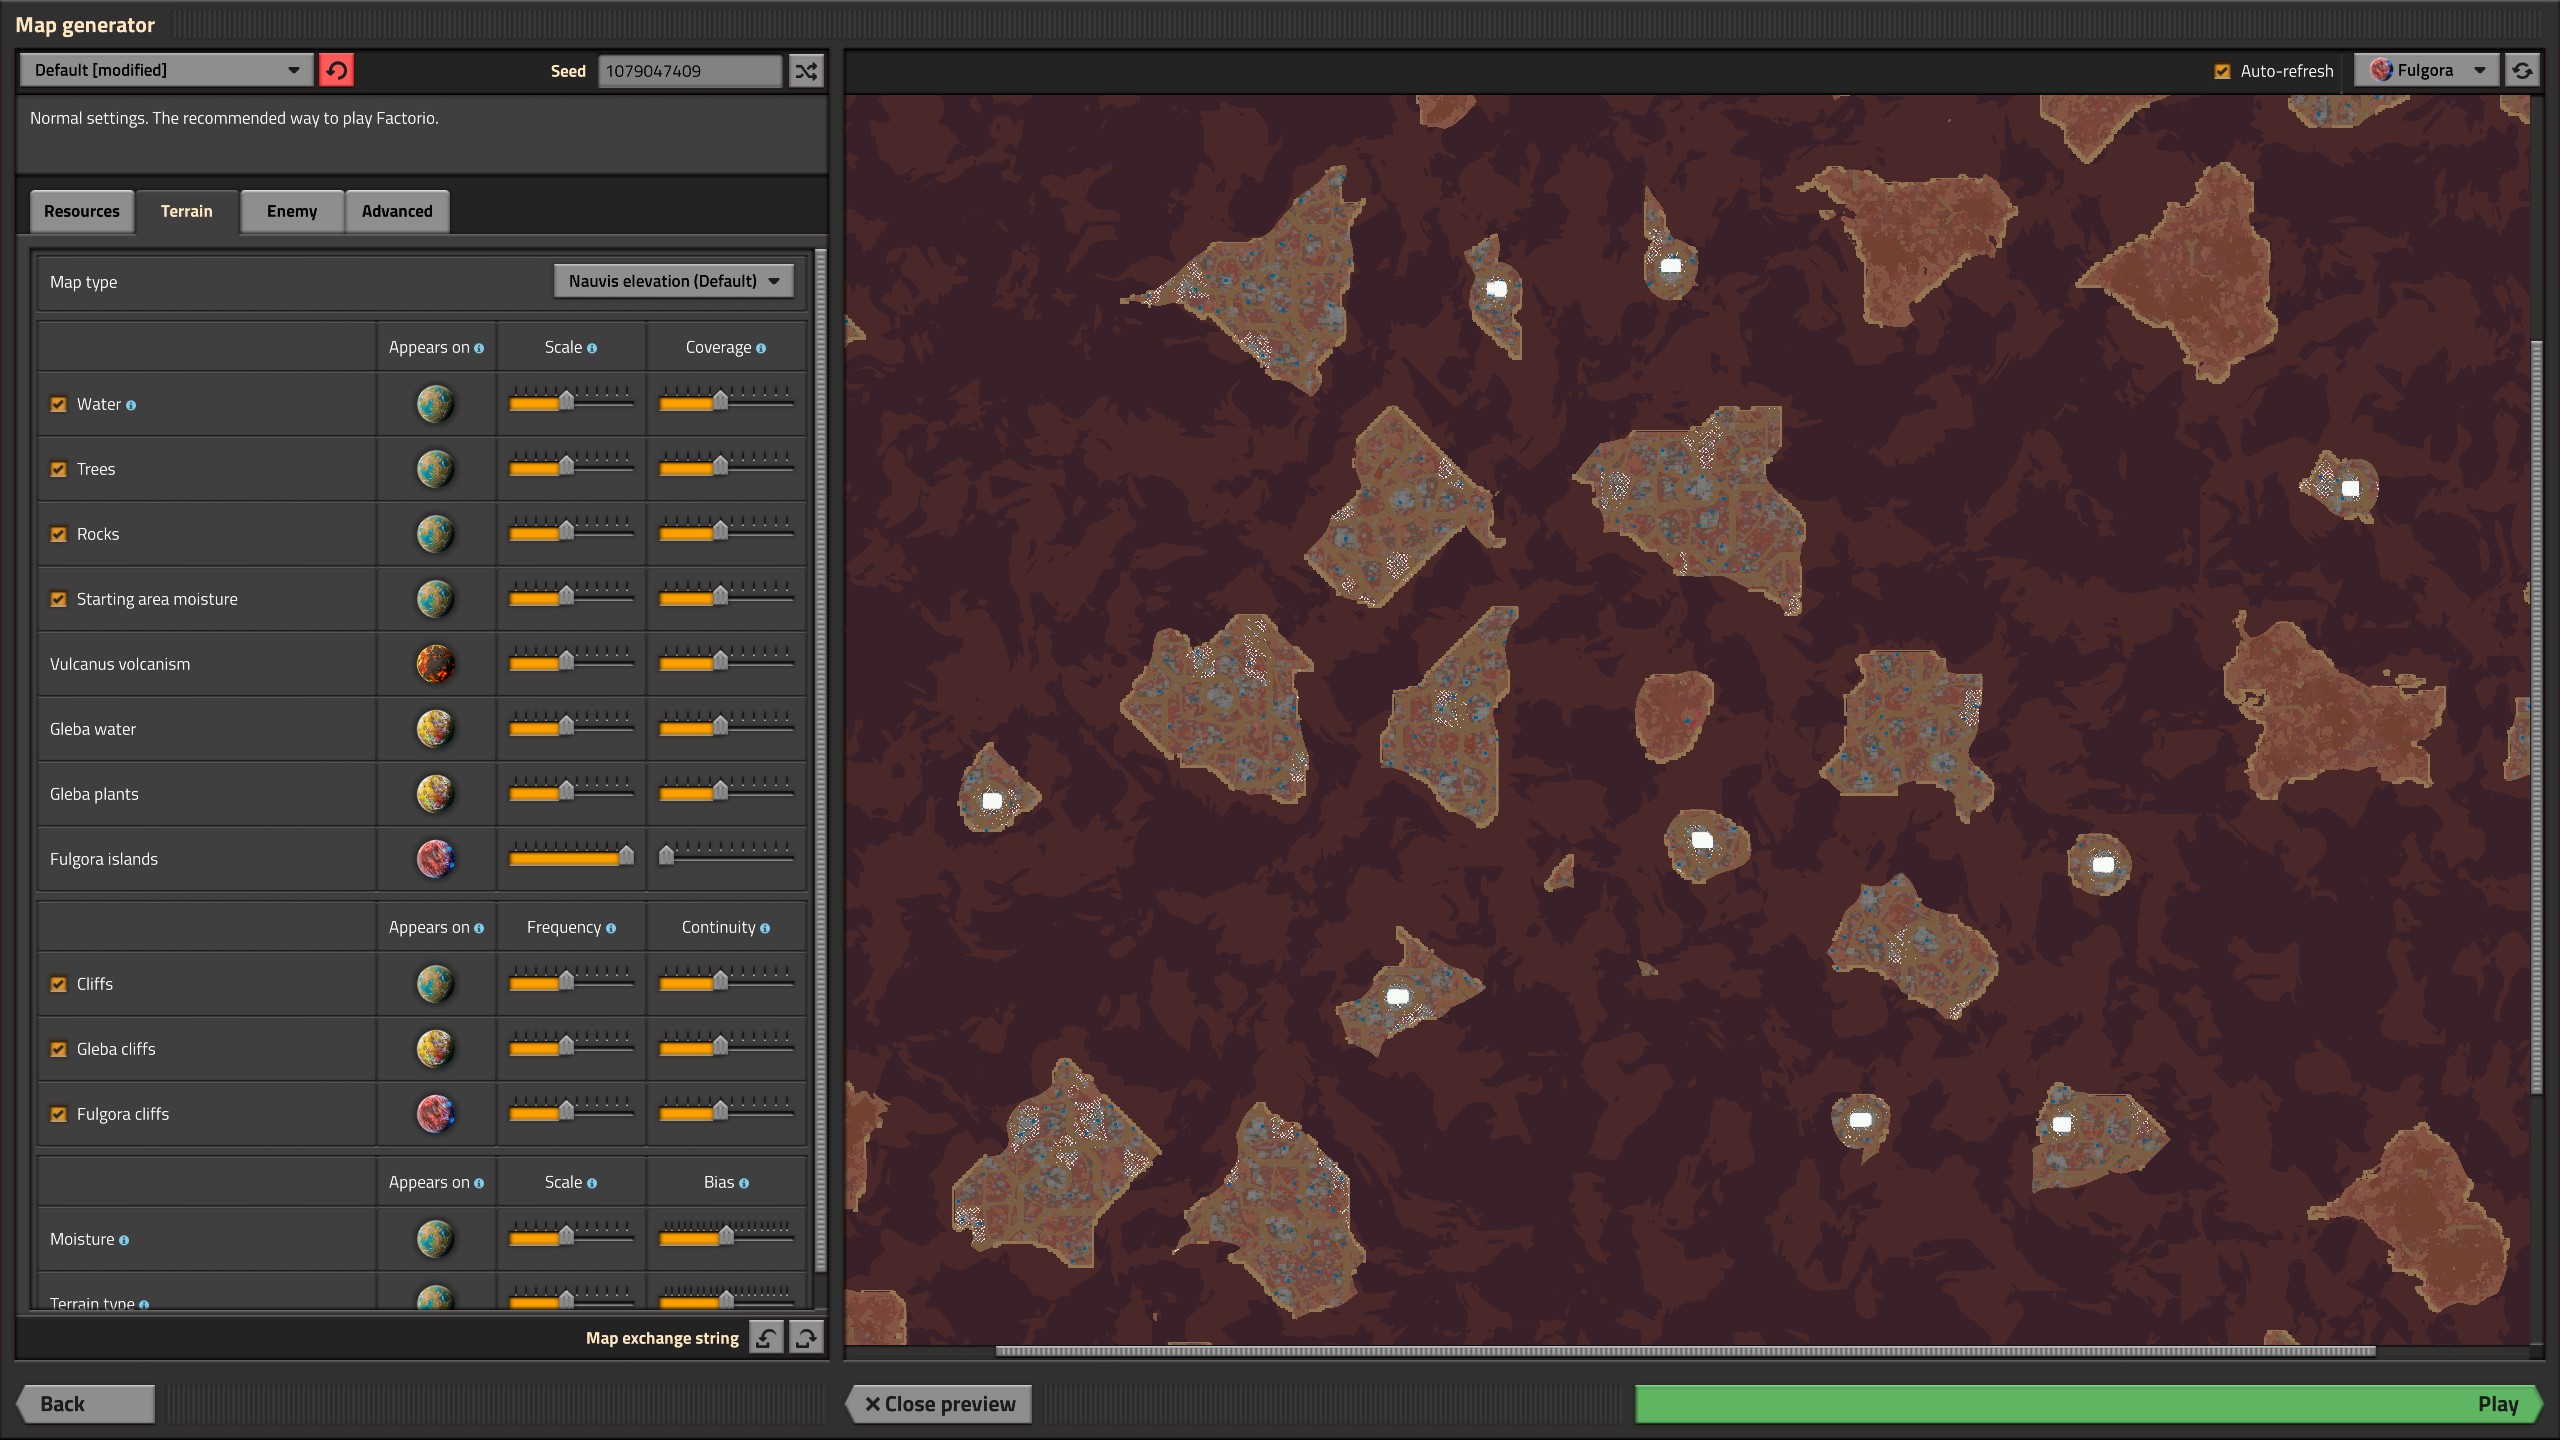This screenshot has height=1440, width=2560.
Task: Click Nauvis planet icon in Rocks row
Action: tap(435, 534)
